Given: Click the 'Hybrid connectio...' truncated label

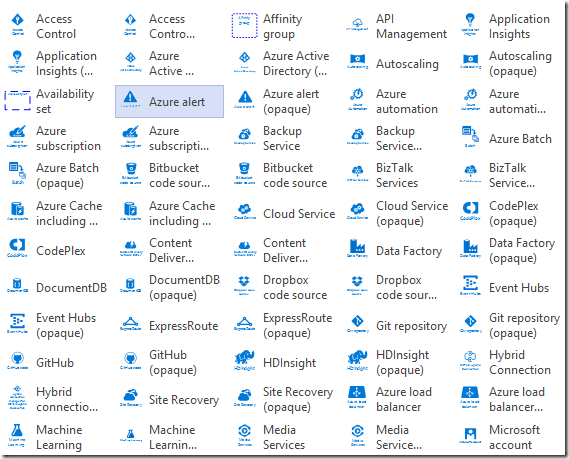Looking at the screenshot, I should tap(67, 399).
